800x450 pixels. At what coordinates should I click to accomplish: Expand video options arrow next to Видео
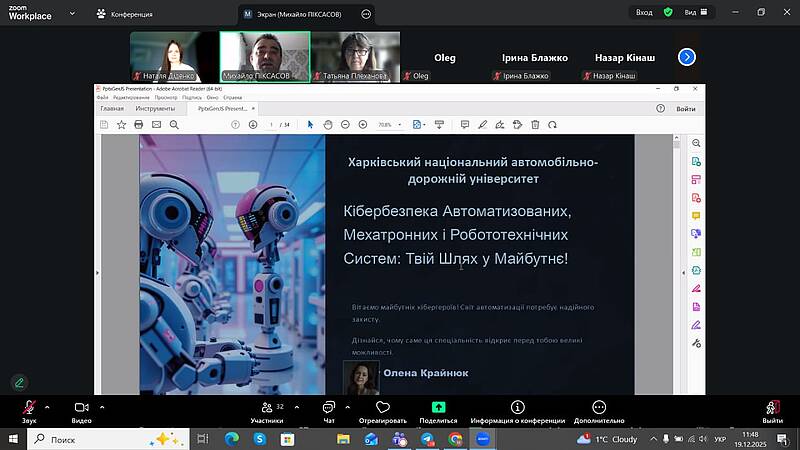click(x=102, y=406)
